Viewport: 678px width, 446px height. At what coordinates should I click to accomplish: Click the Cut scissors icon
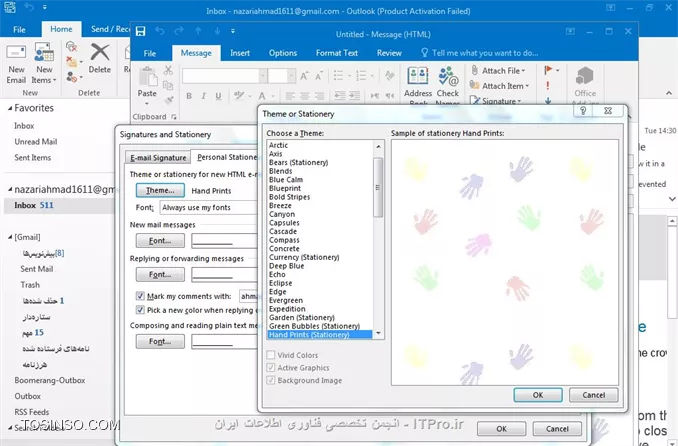click(168, 70)
